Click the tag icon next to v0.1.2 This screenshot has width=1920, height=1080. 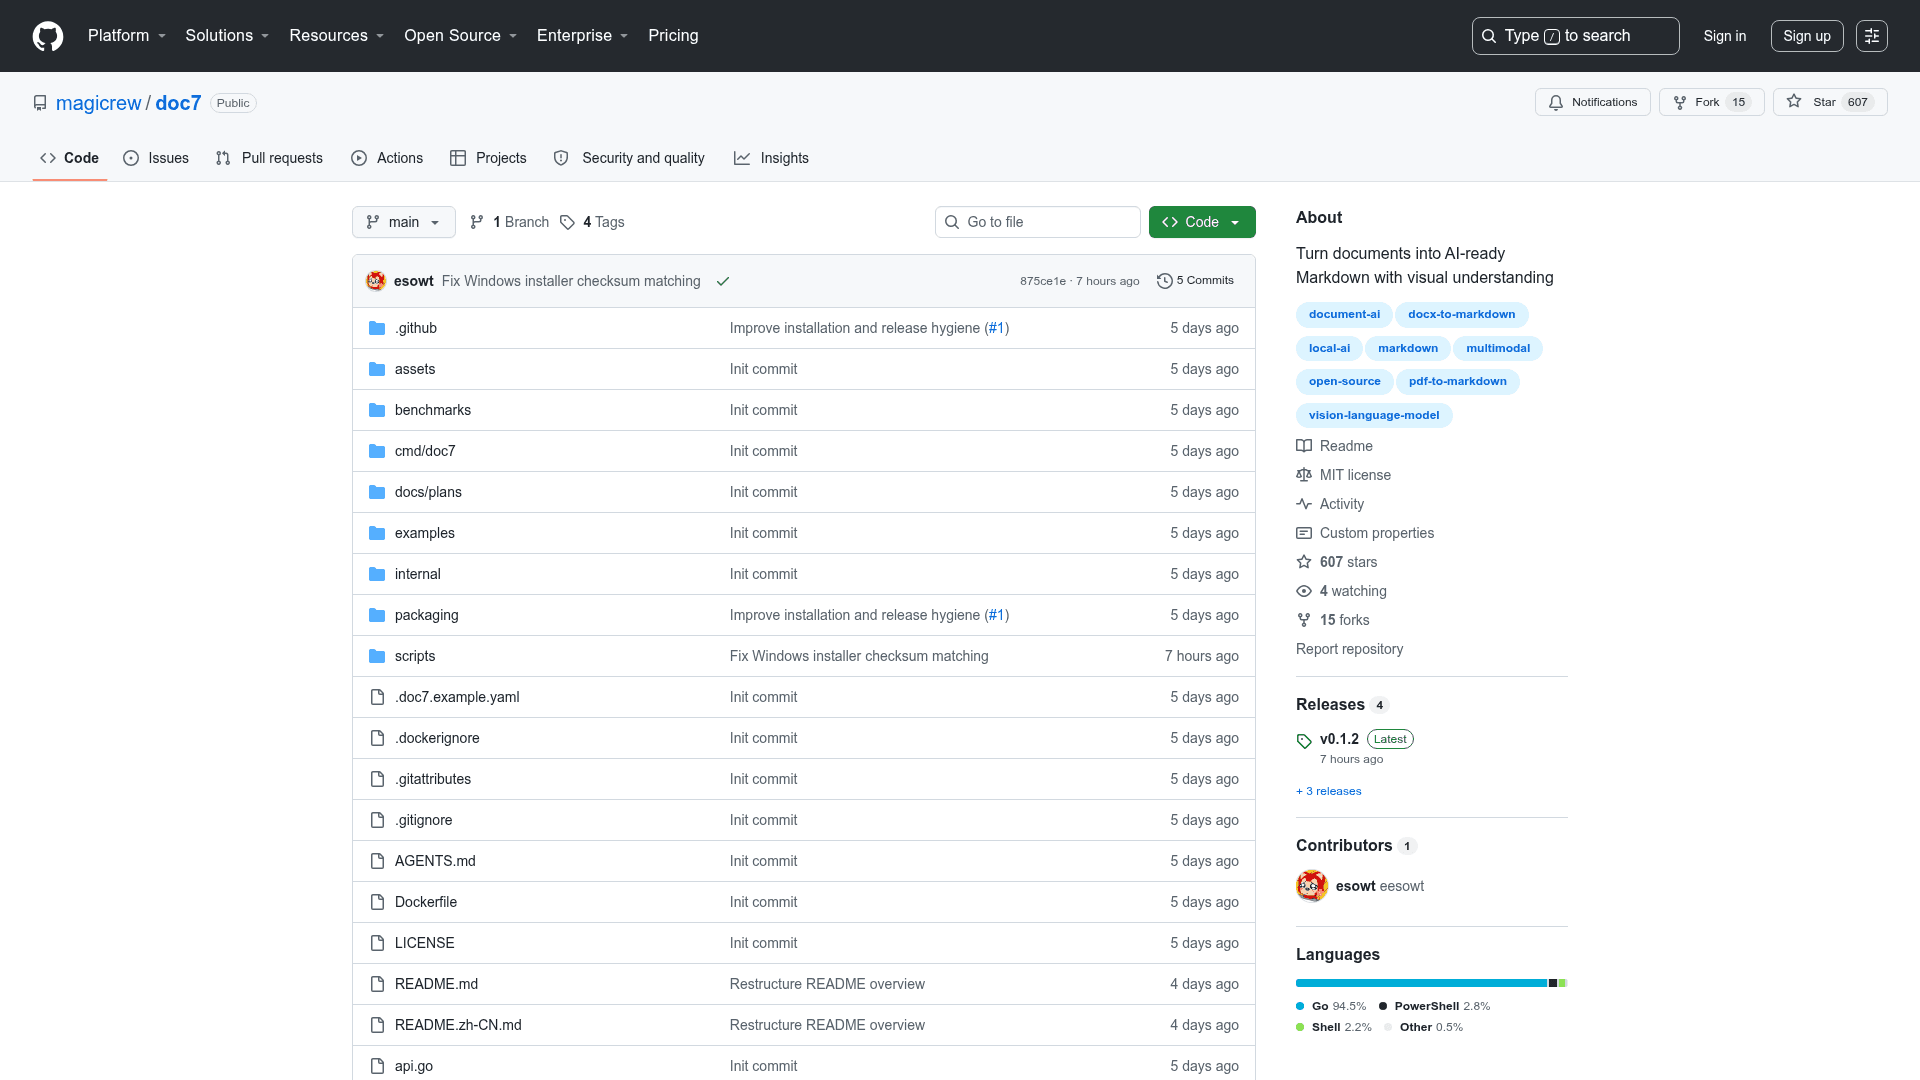1304,741
